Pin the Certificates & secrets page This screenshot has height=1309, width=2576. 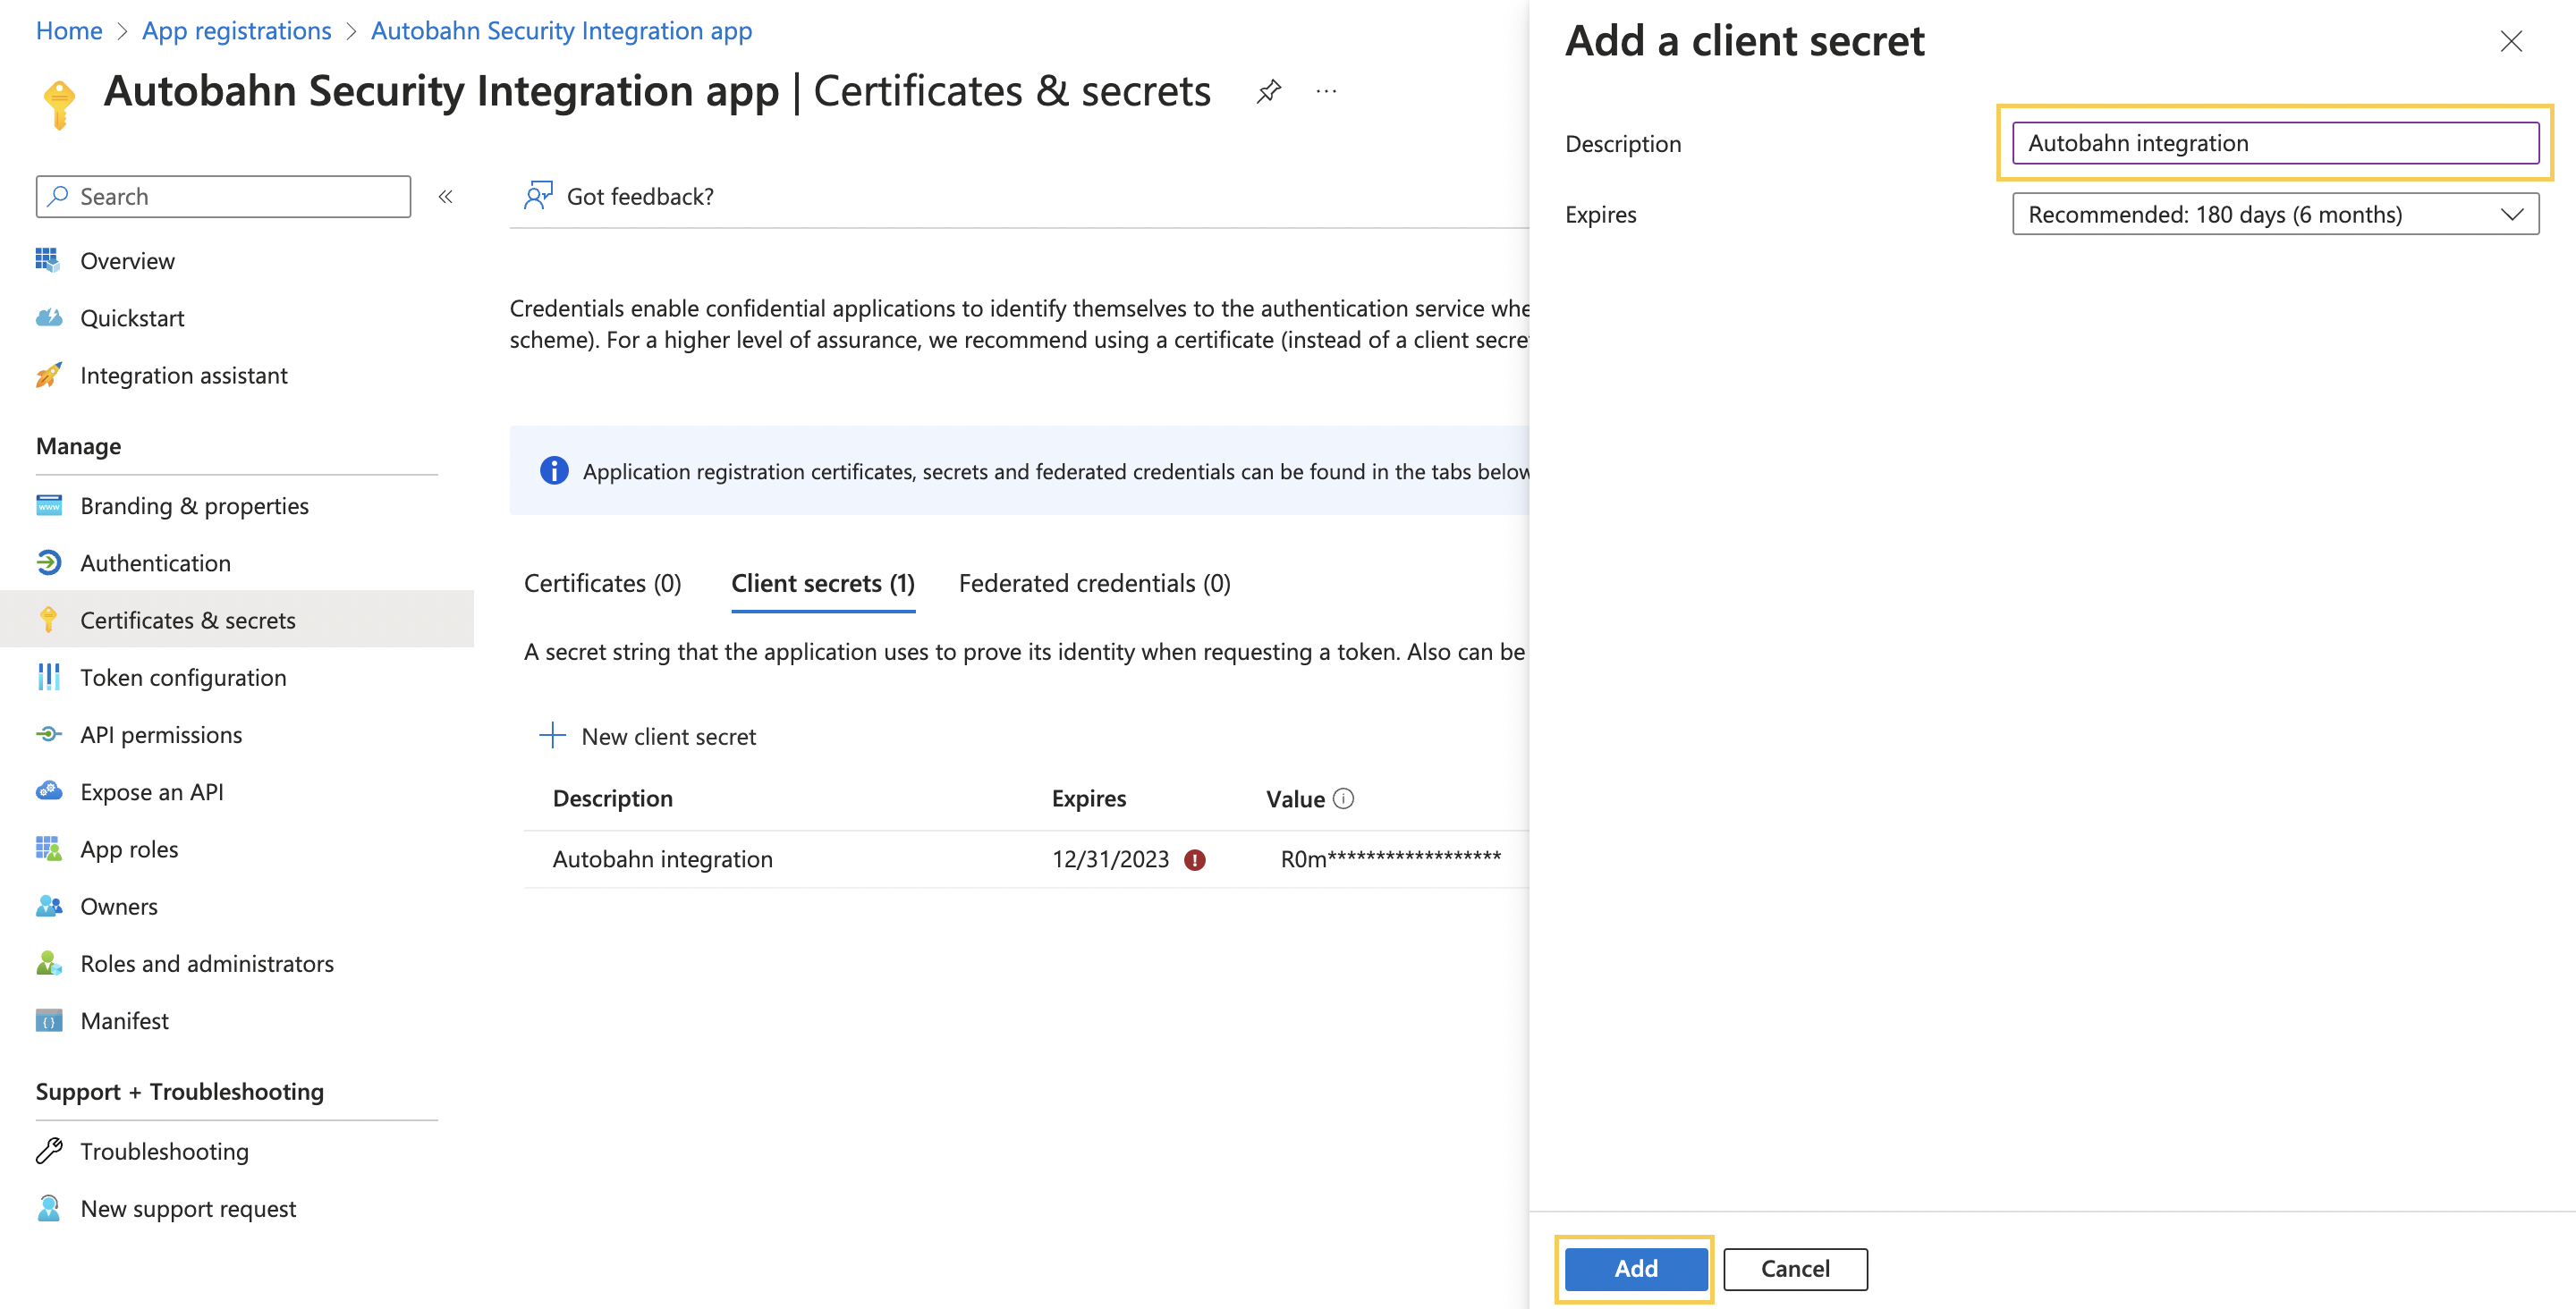point(1268,91)
